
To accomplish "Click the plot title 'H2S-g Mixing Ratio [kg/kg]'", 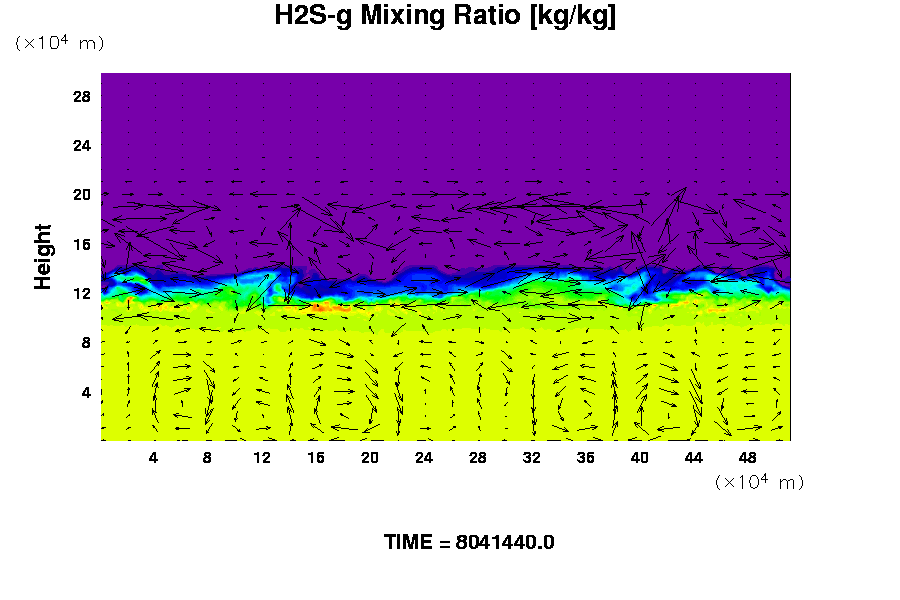I will tap(445, 16).
